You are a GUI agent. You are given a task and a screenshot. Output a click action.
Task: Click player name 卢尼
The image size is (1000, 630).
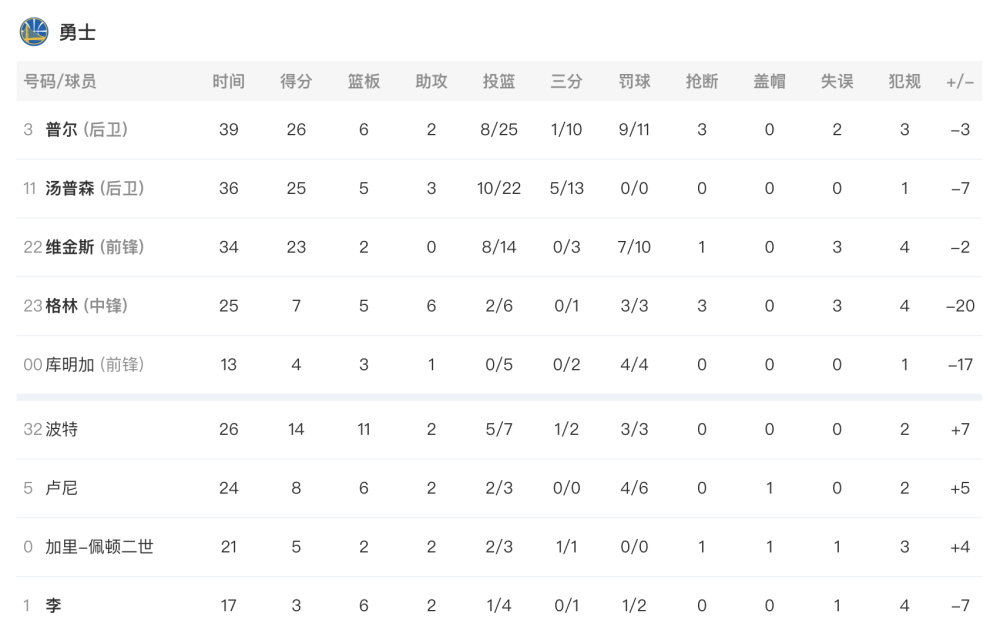click(61, 488)
